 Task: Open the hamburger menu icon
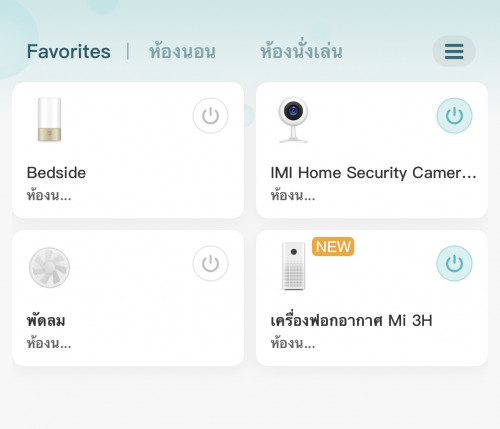(x=454, y=51)
